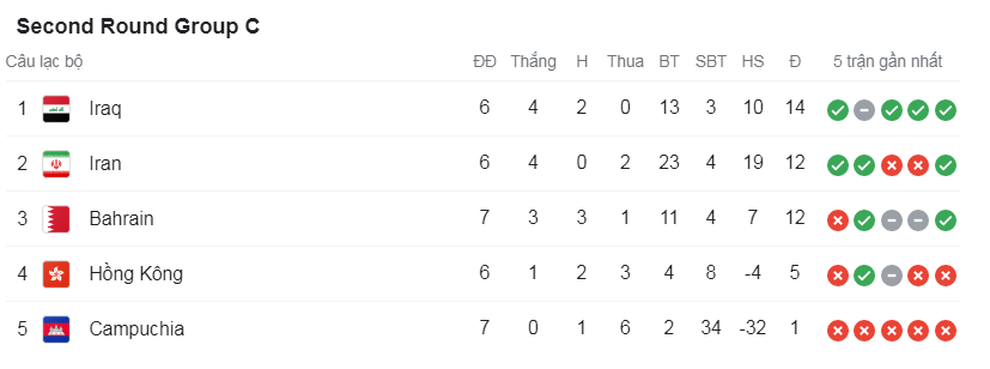Viewport: 990px width, 369px height.
Task: Select Iran's first red loss icon
Action: (892, 166)
